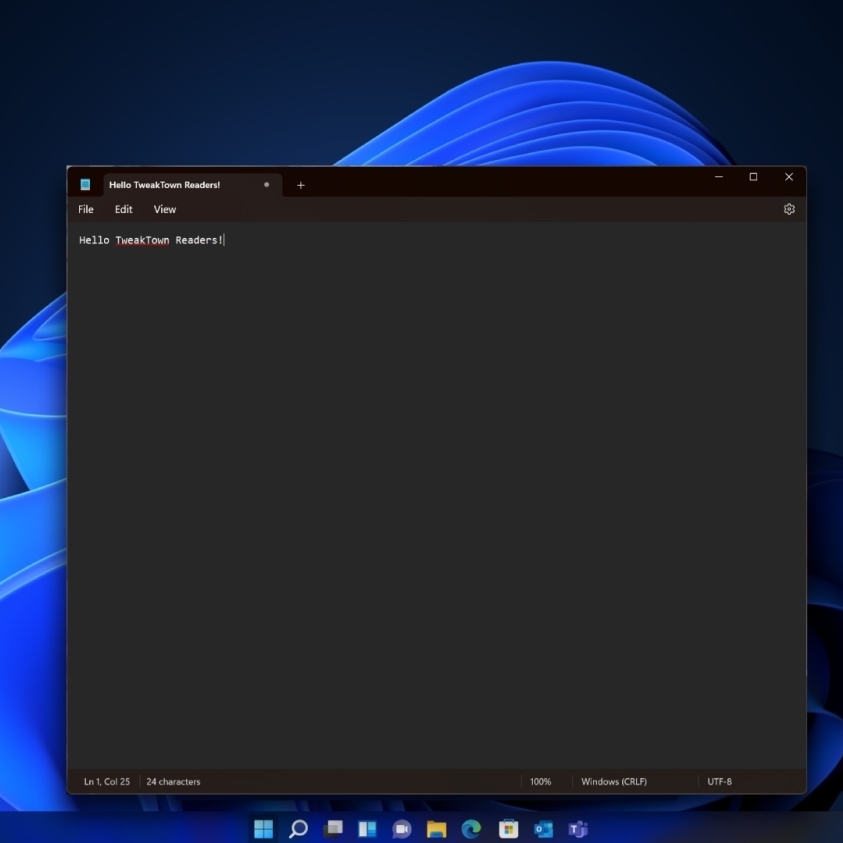Open Microsoft Store from the taskbar
843x843 pixels.
(508, 828)
